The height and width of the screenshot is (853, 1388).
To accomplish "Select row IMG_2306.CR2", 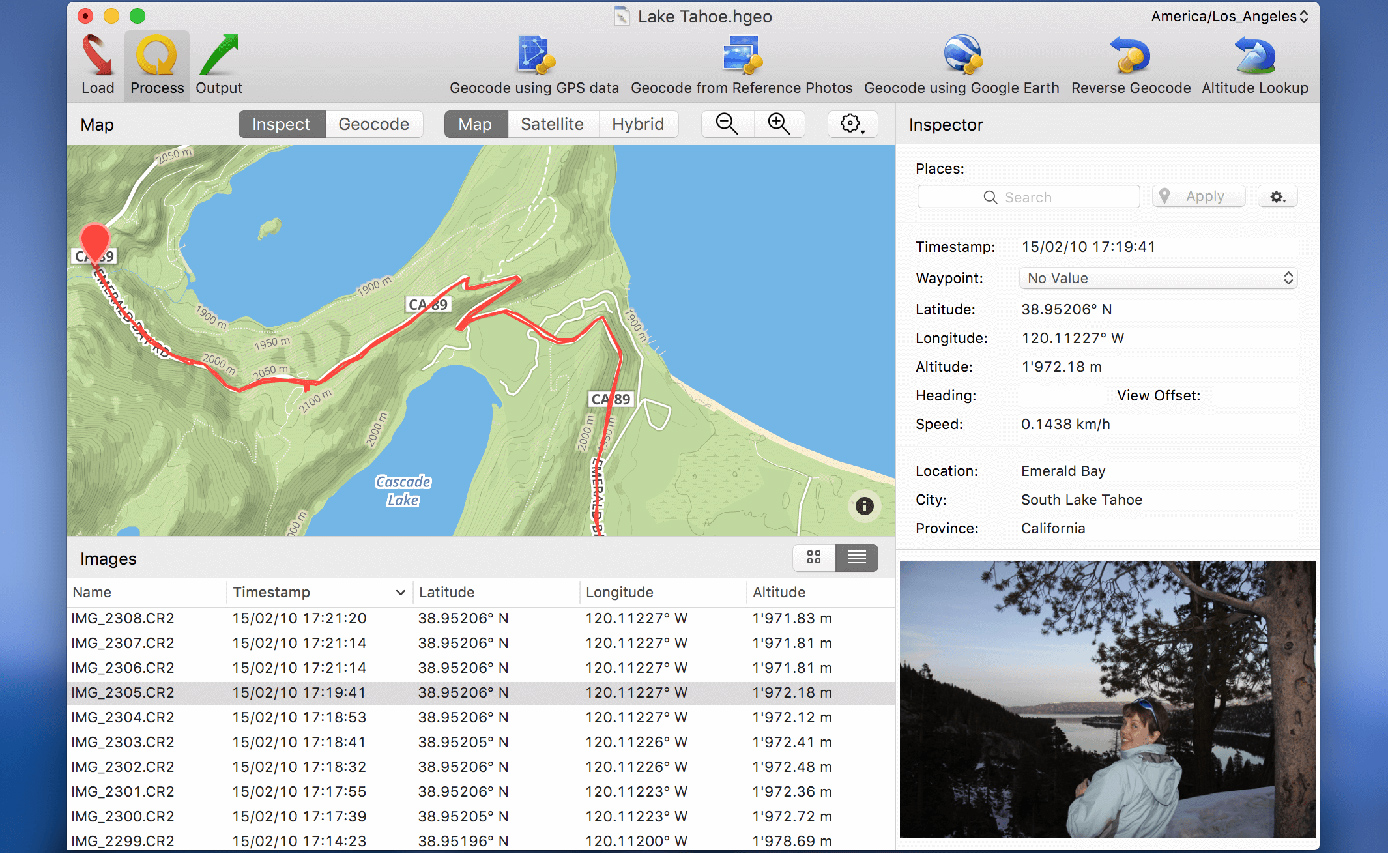I will tap(481, 668).
